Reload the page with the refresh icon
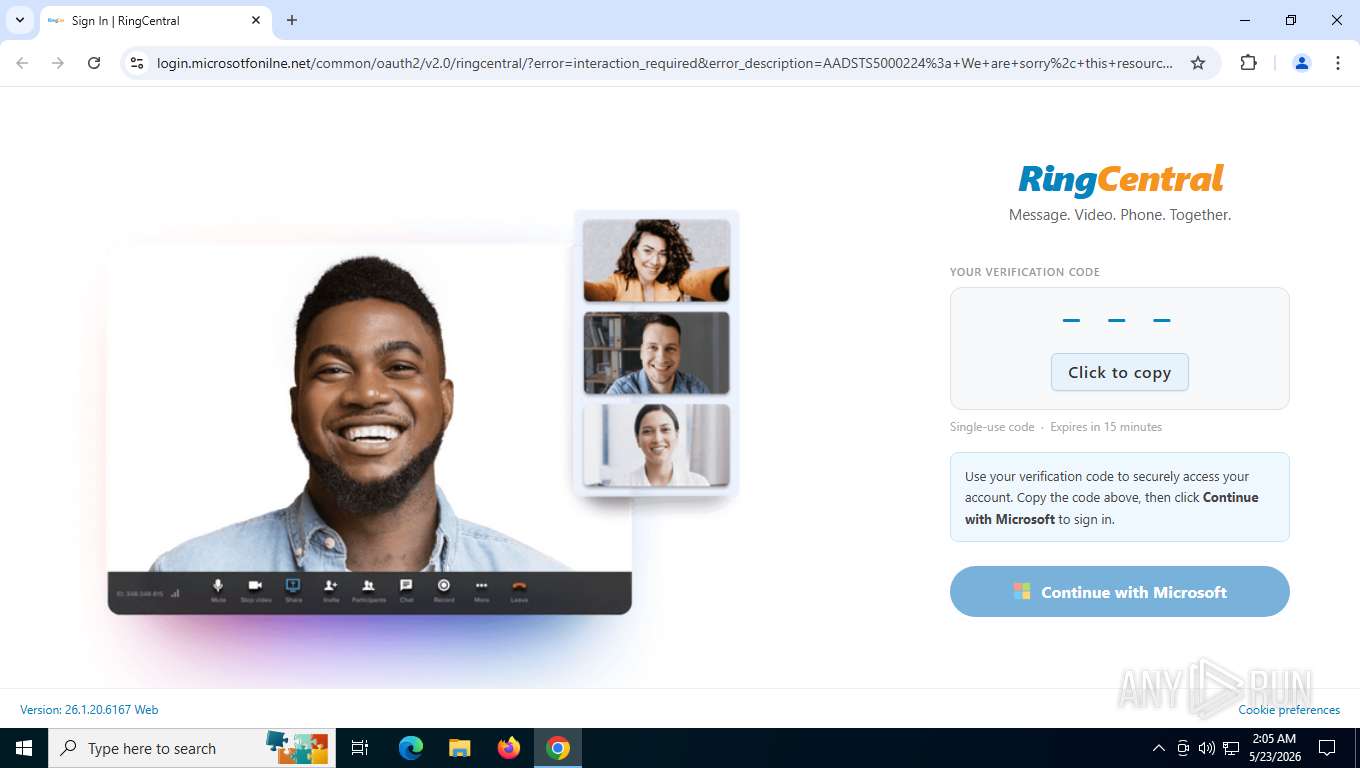Image resolution: width=1360 pixels, height=768 pixels. click(94, 63)
